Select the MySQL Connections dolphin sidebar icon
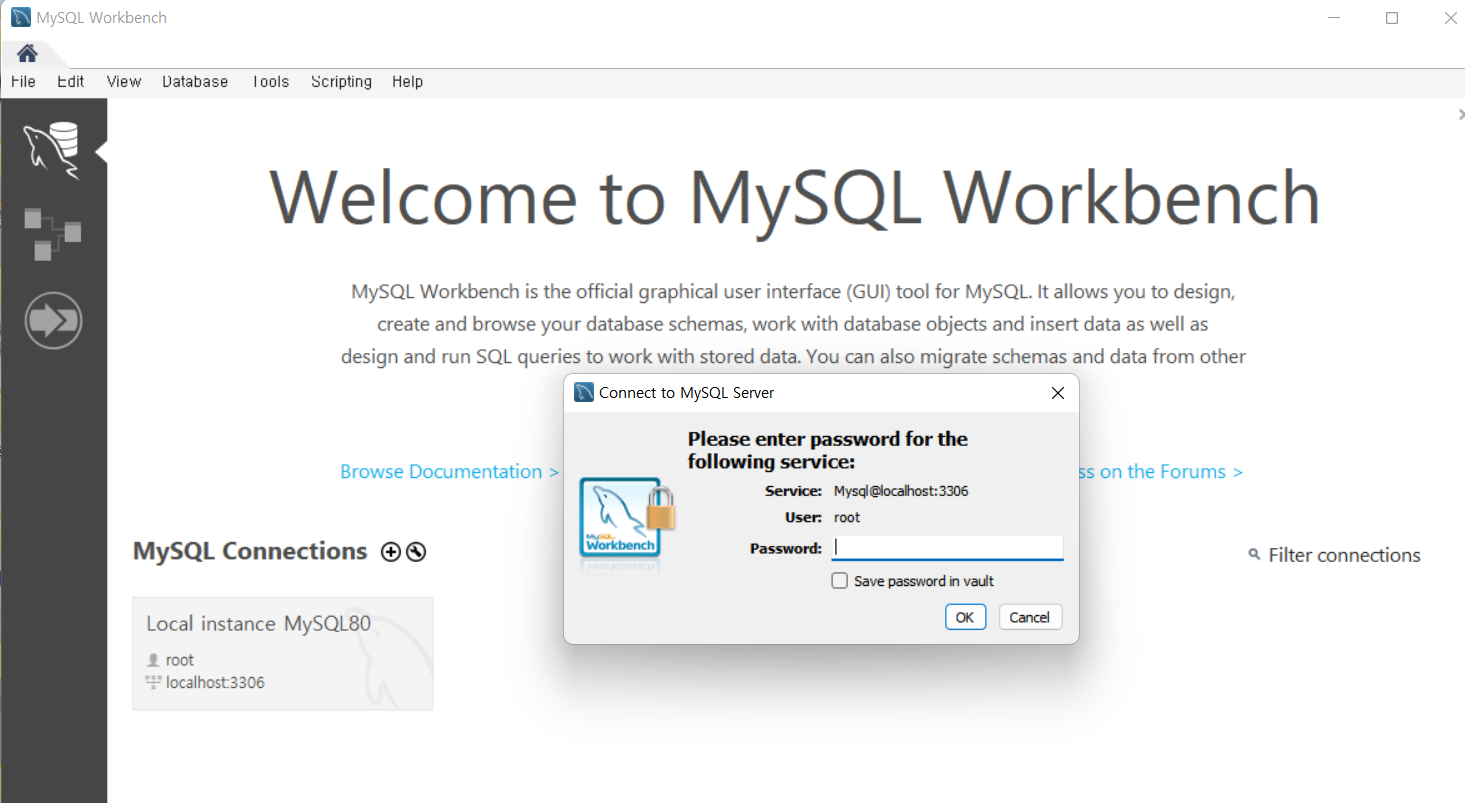Viewport: 1465px width, 803px height. coord(53,151)
